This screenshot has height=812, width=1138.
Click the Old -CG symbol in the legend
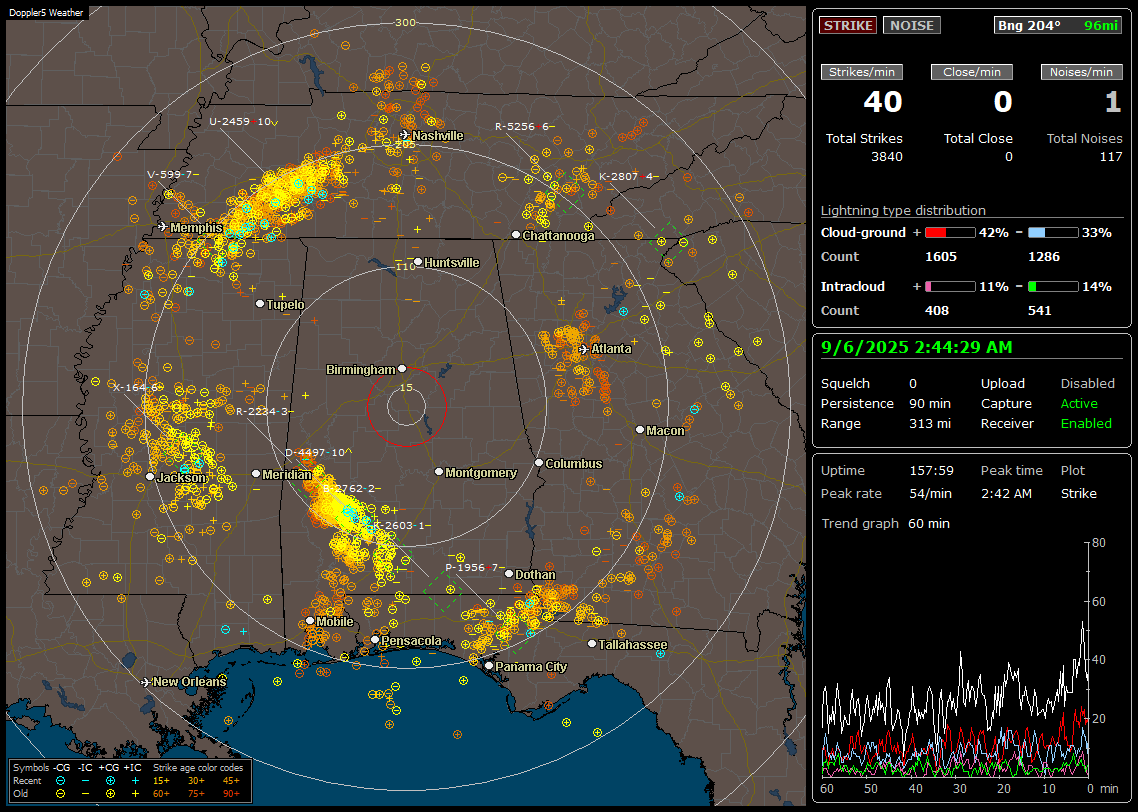[x=61, y=794]
